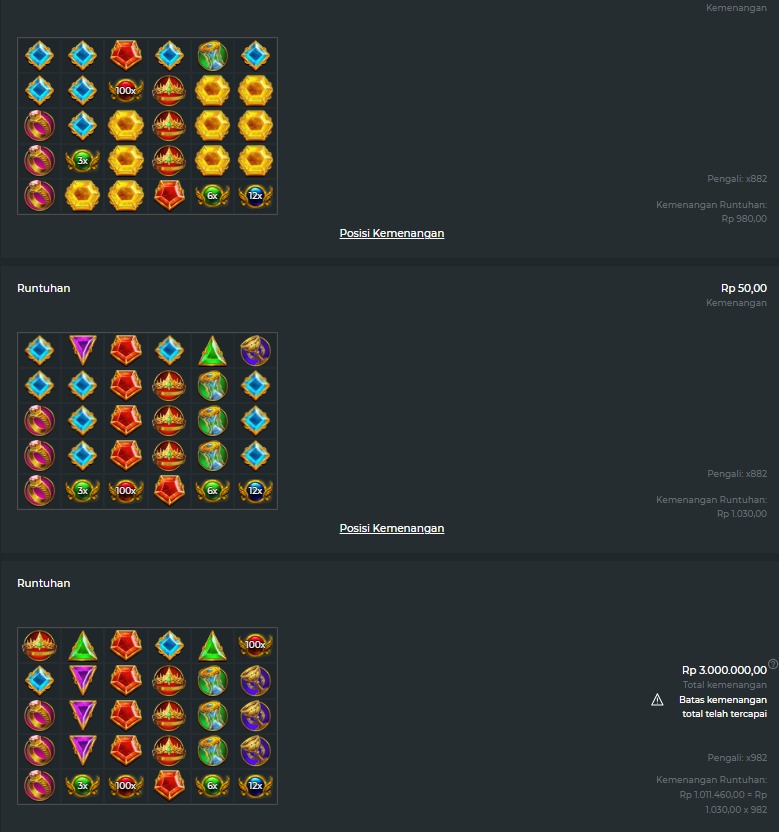Click the 6x multiplier orb in the top grid

click(x=212, y=195)
